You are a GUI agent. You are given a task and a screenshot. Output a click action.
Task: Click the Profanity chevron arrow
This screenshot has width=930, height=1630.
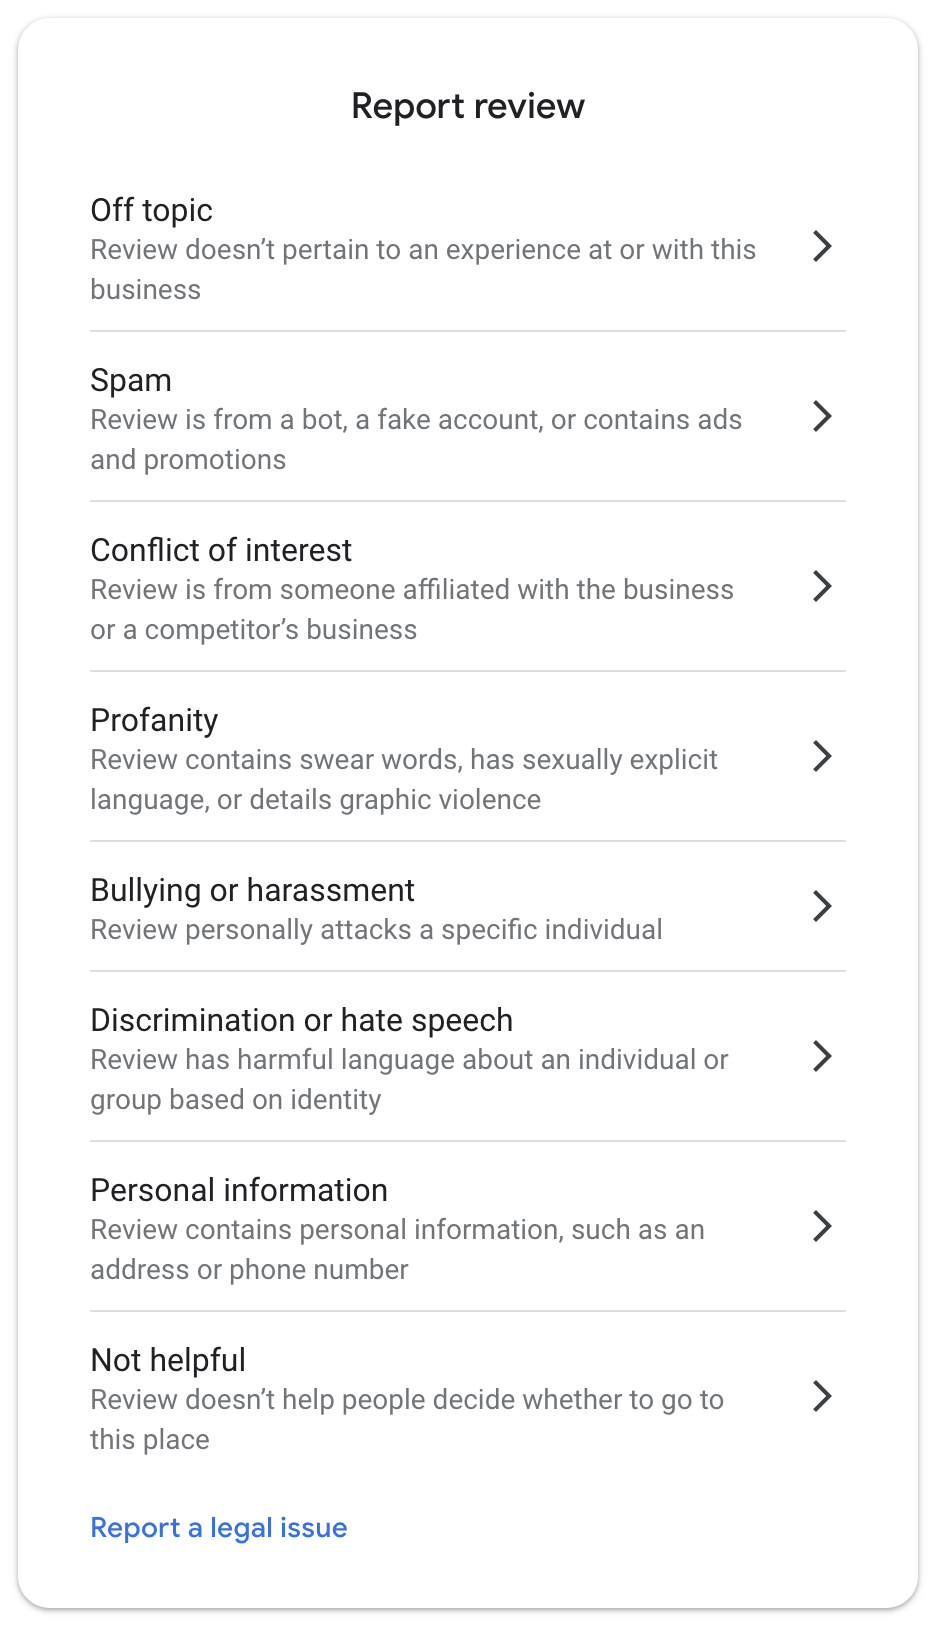point(822,758)
